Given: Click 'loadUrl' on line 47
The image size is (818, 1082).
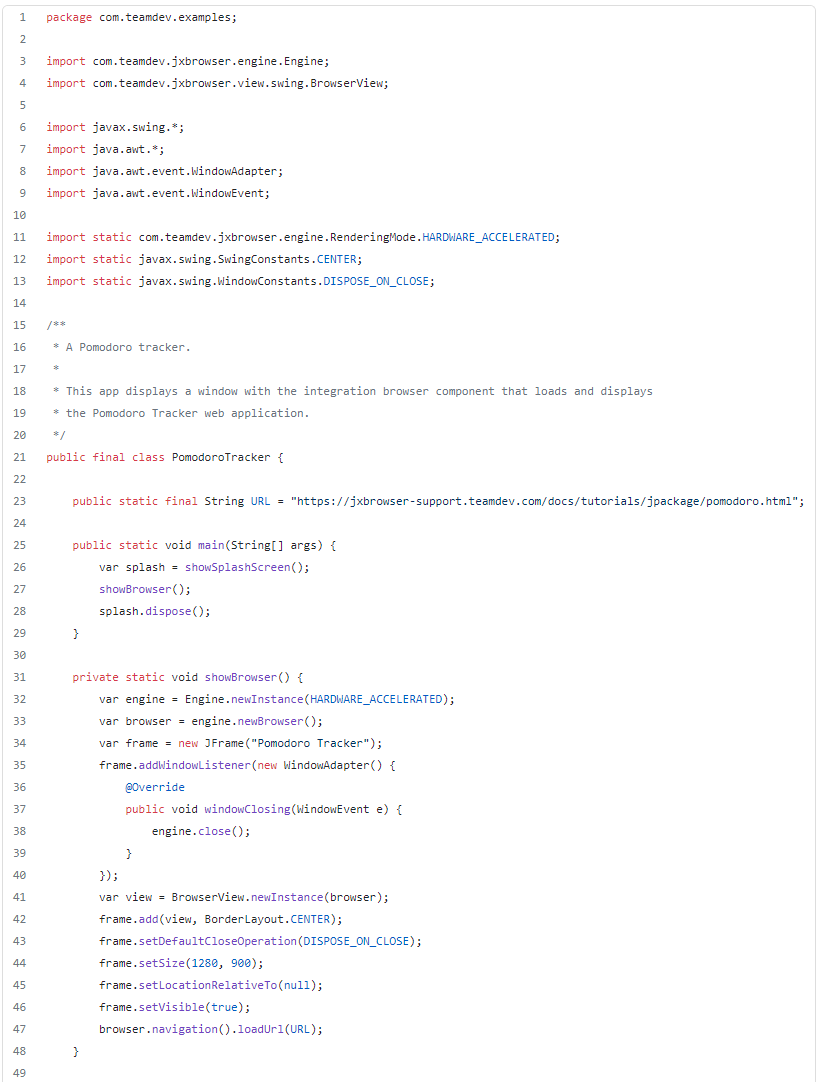Looking at the screenshot, I should [260, 1030].
